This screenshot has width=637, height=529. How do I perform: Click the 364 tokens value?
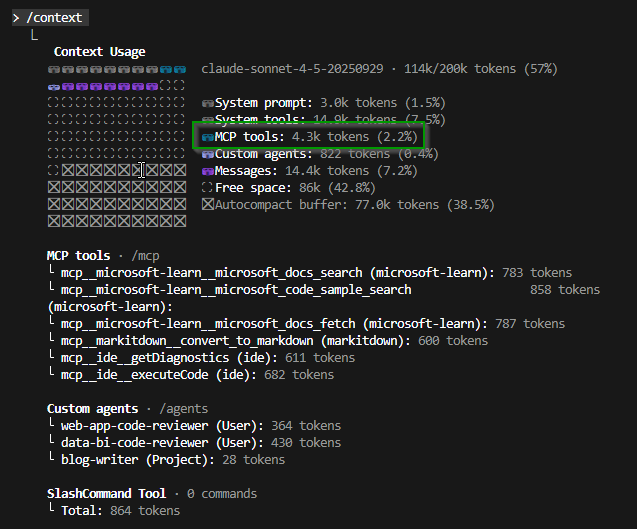coord(306,426)
